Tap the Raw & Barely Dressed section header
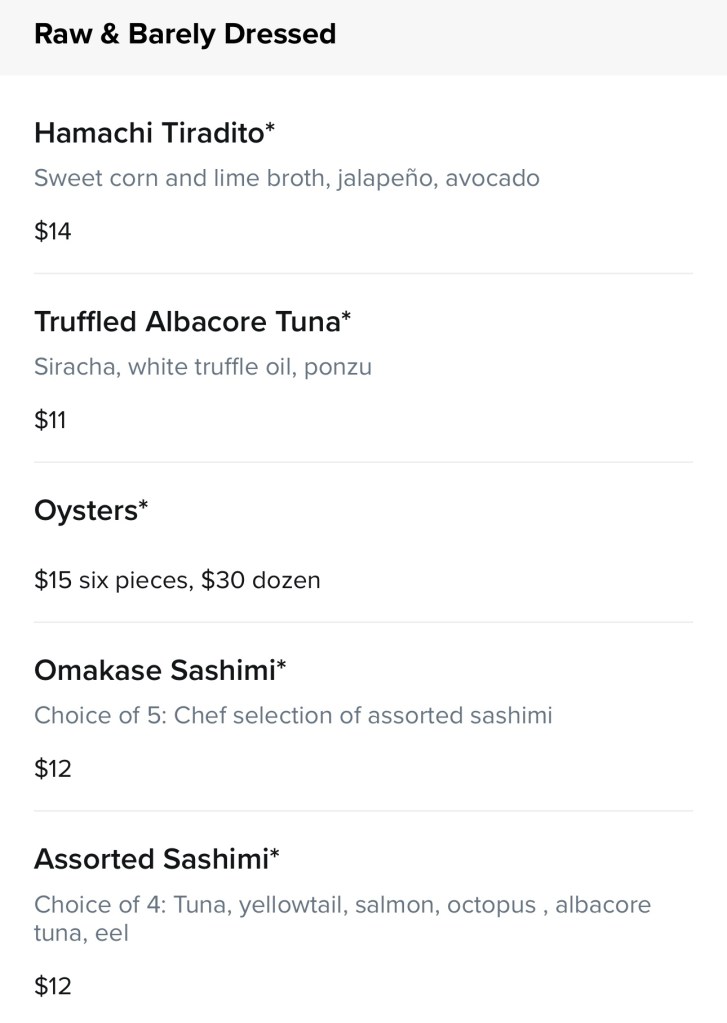The image size is (727, 1023). pos(185,35)
